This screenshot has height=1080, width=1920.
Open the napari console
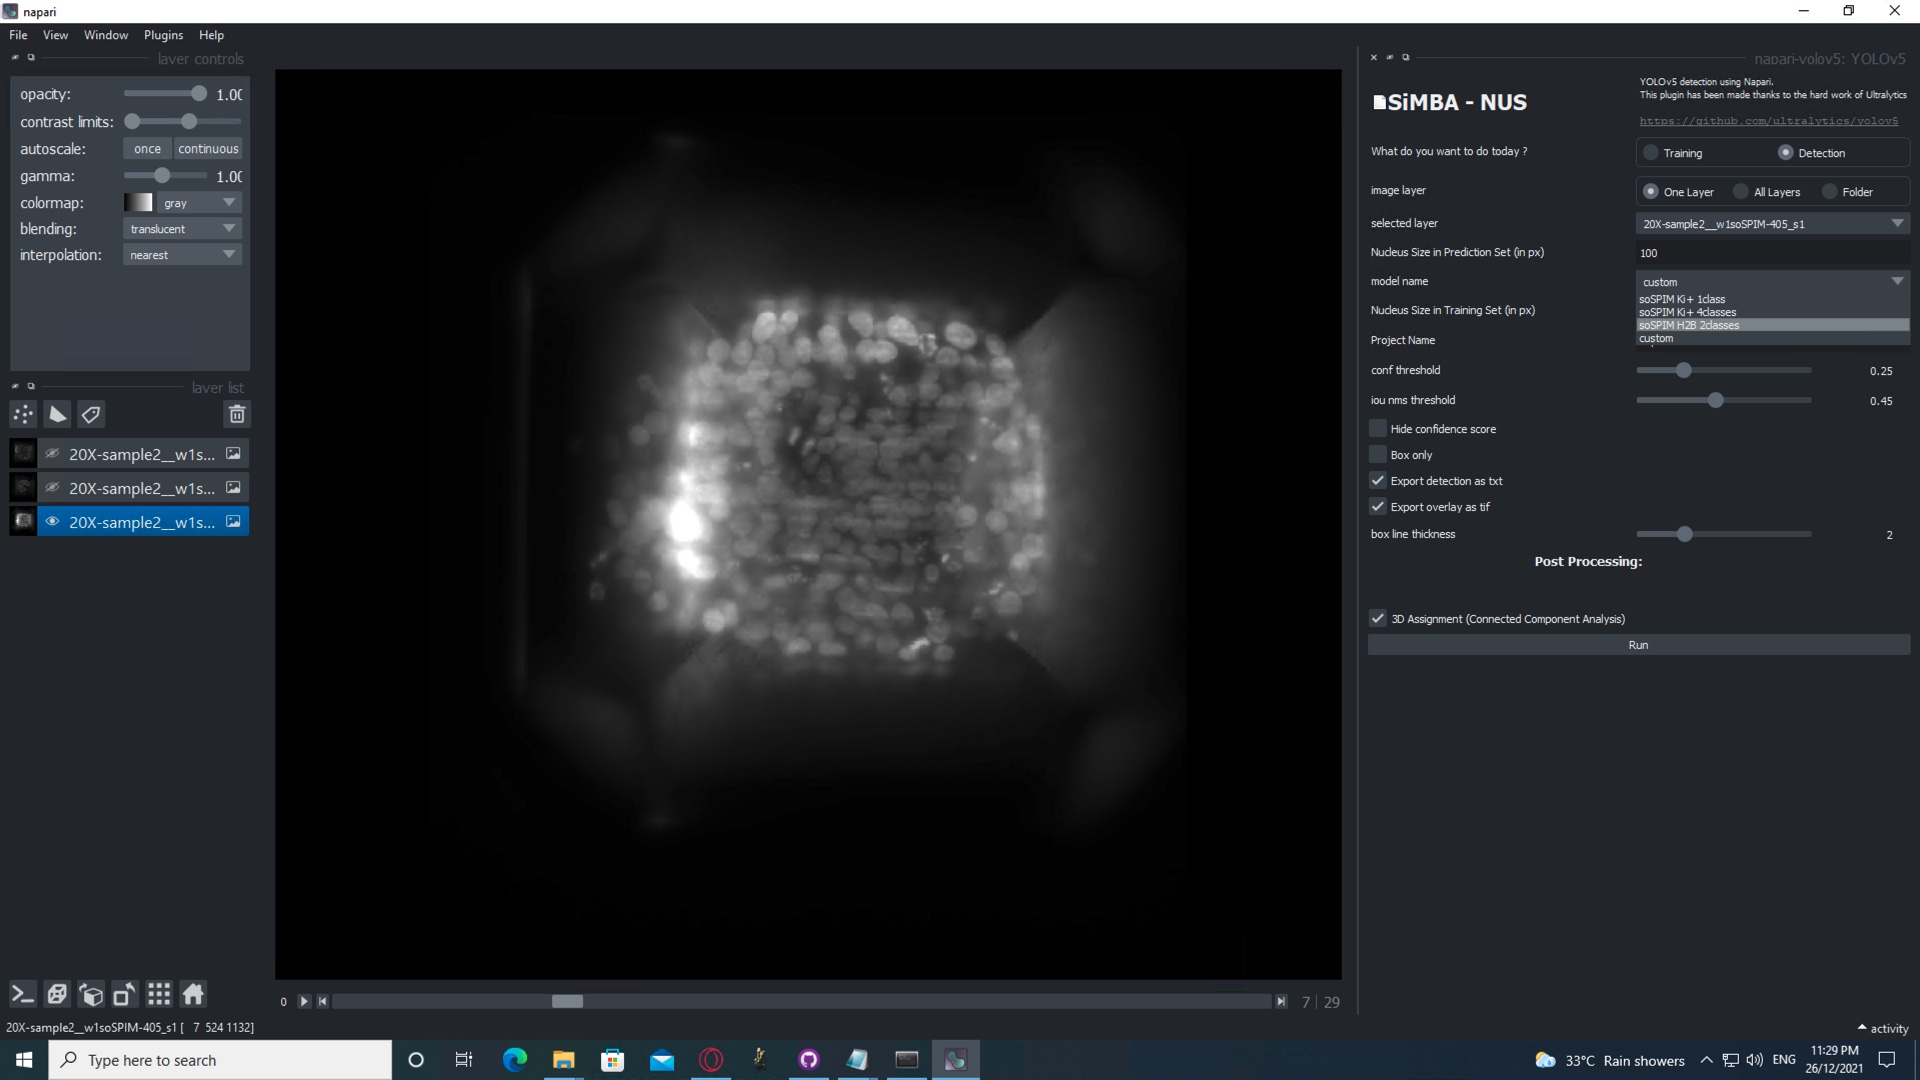pos(22,994)
